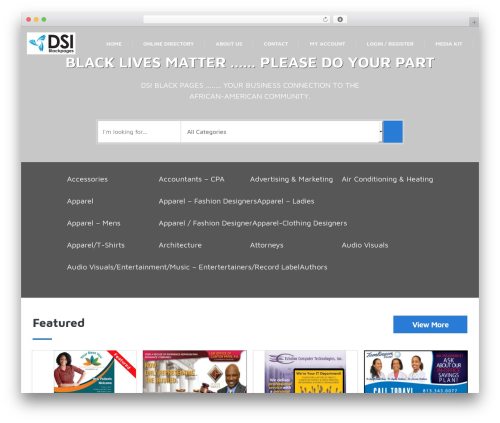
Task: Open the Architecture category link
Action: pyautogui.click(x=180, y=245)
